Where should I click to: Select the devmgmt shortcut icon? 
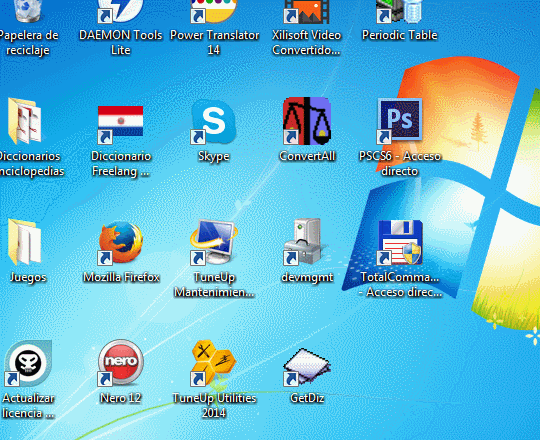pos(305,242)
